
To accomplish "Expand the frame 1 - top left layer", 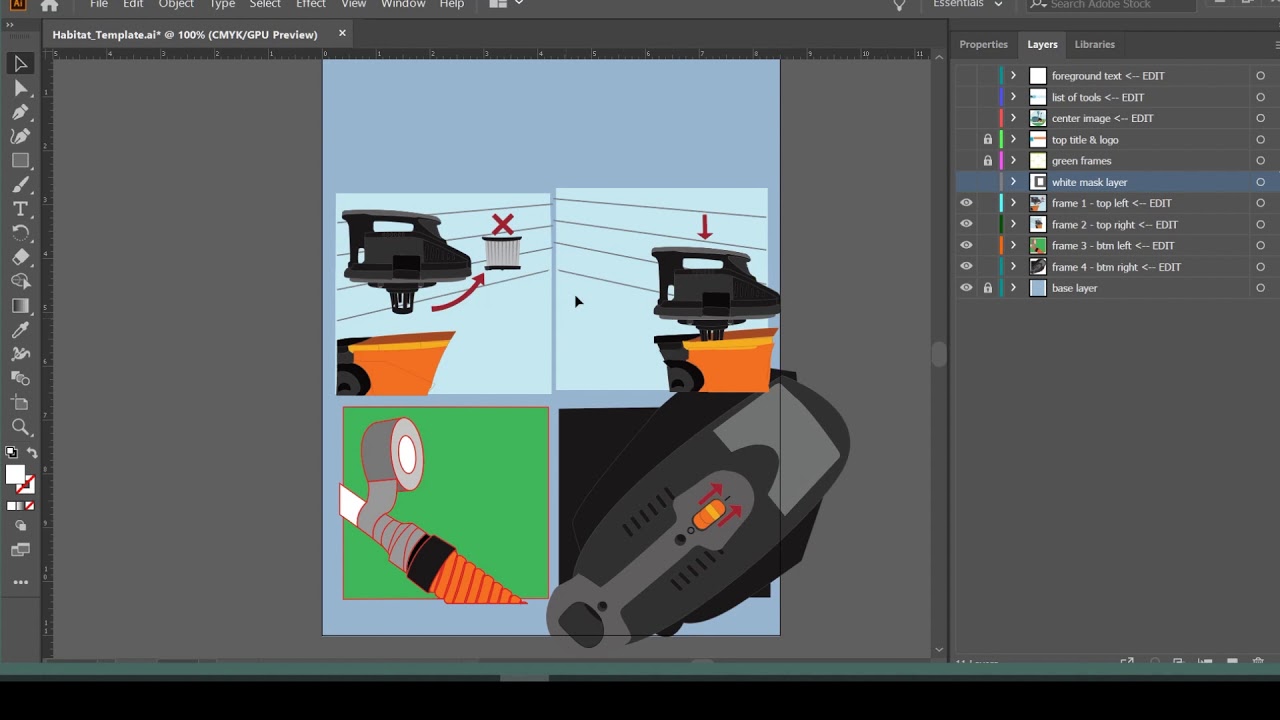I will [x=1013, y=203].
